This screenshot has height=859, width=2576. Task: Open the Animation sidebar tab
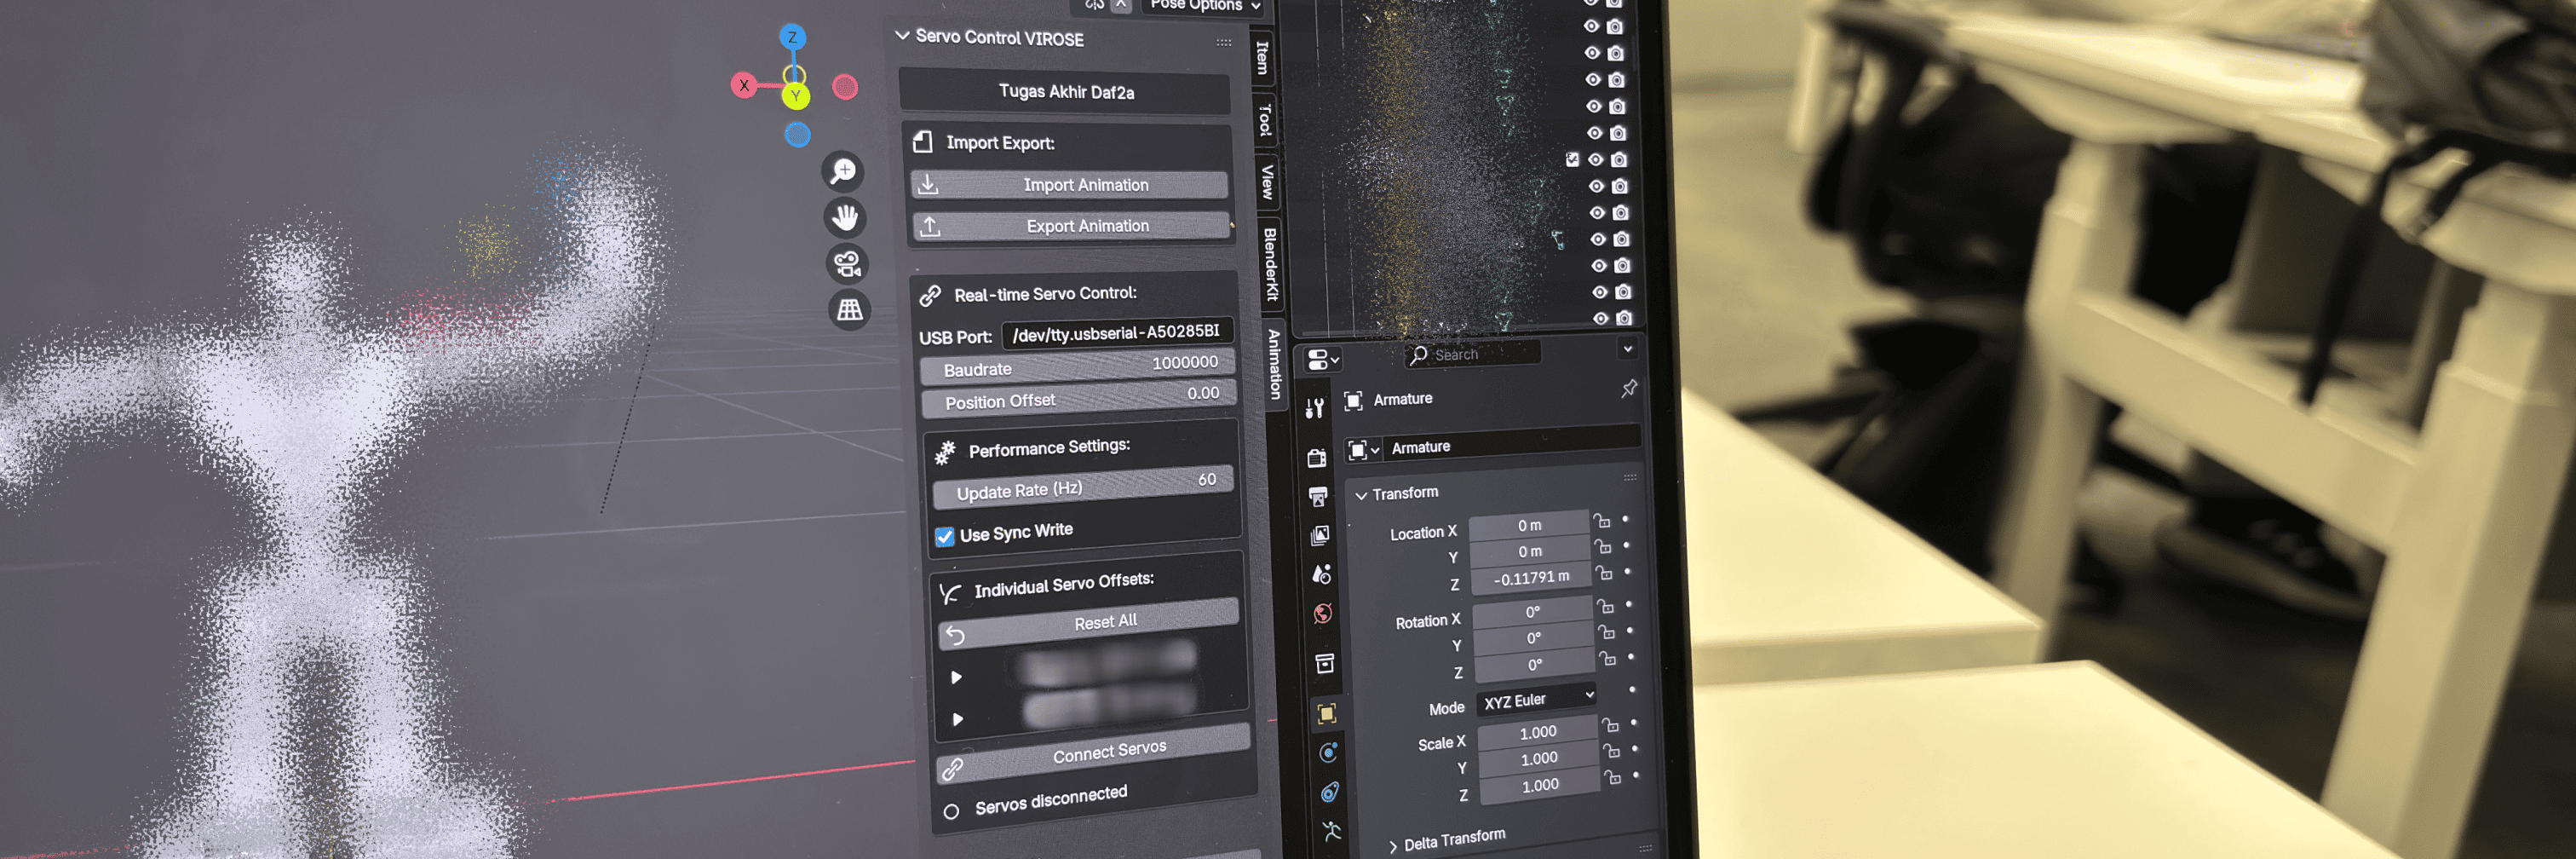coord(1274,364)
